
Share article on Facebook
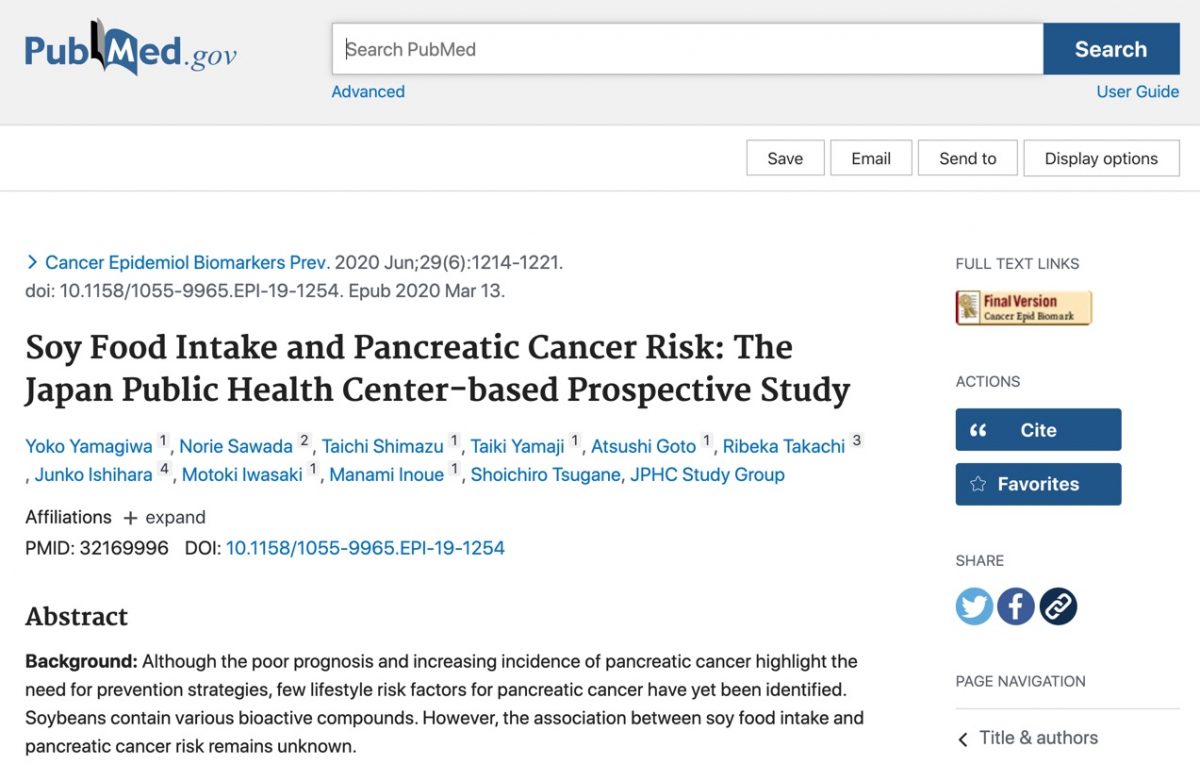pyautogui.click(x=1016, y=606)
